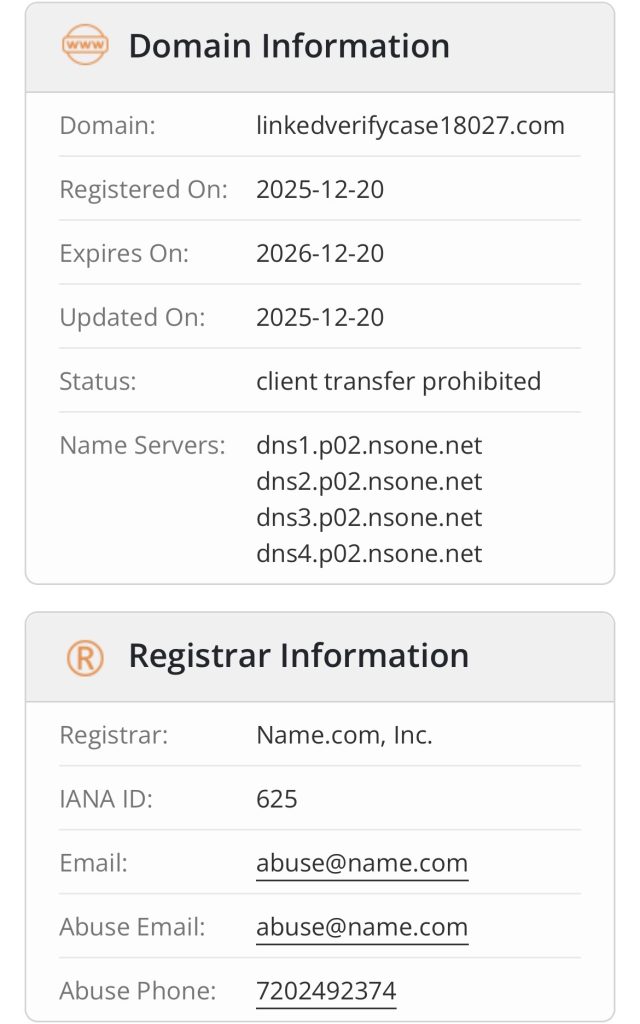Click the Updated On date value

(320, 317)
